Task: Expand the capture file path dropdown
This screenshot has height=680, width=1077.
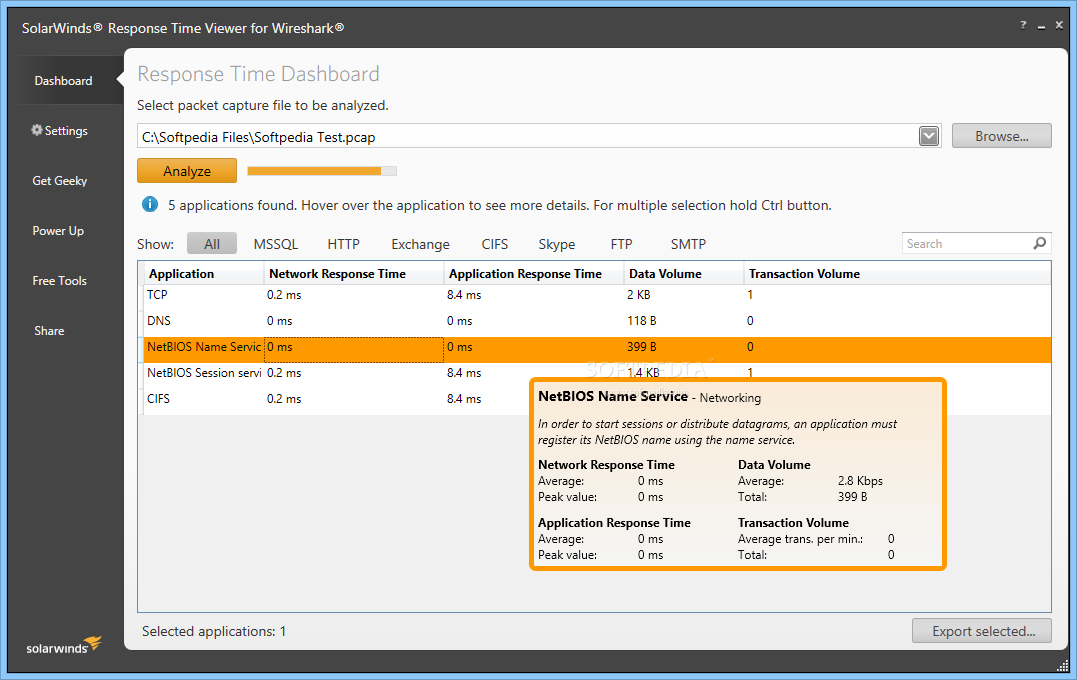Action: coord(929,136)
